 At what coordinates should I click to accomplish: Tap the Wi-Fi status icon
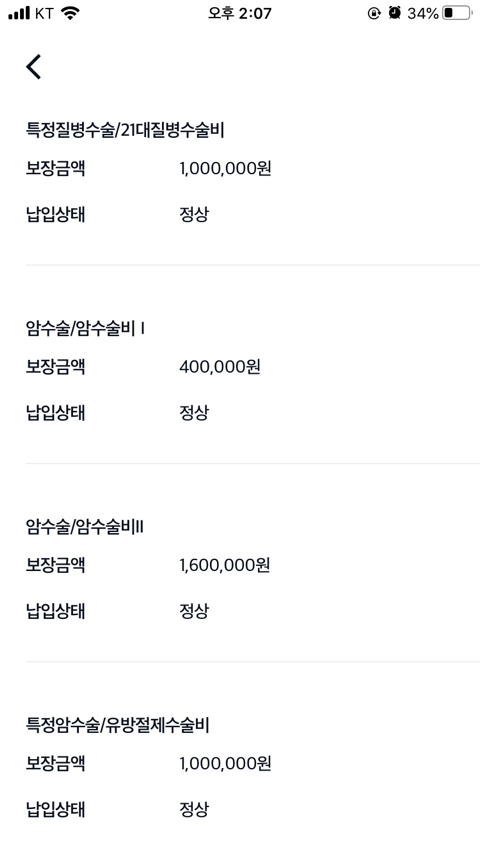tap(70, 14)
